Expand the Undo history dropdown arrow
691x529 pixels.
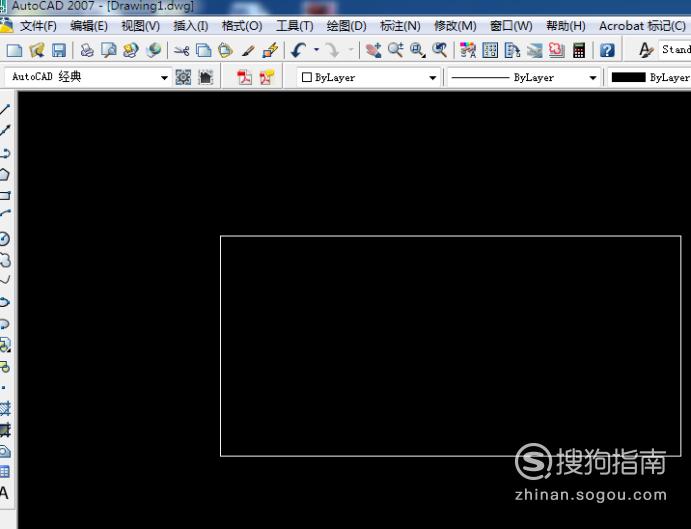(316, 50)
